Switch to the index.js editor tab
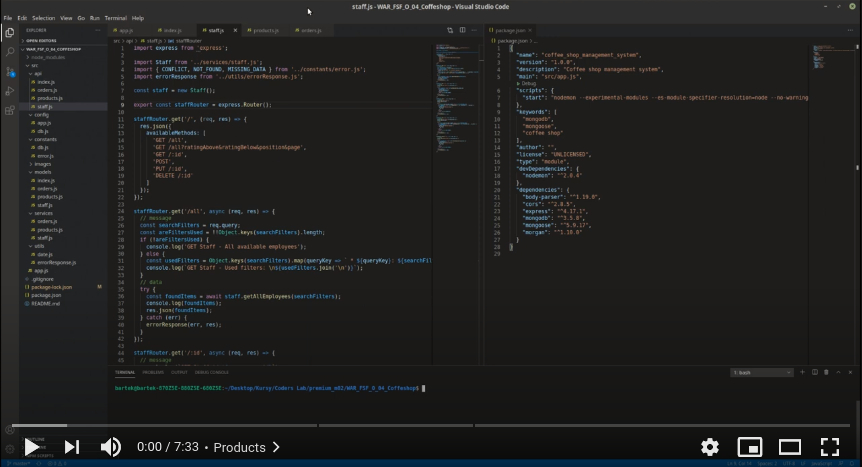Viewport: 862px width, 467px height. [174, 30]
